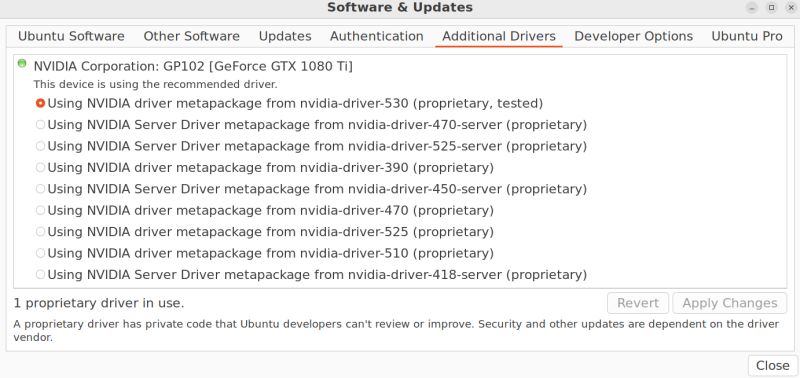Select the nvidia-driver-470 proprietary radio option

pos(40,211)
